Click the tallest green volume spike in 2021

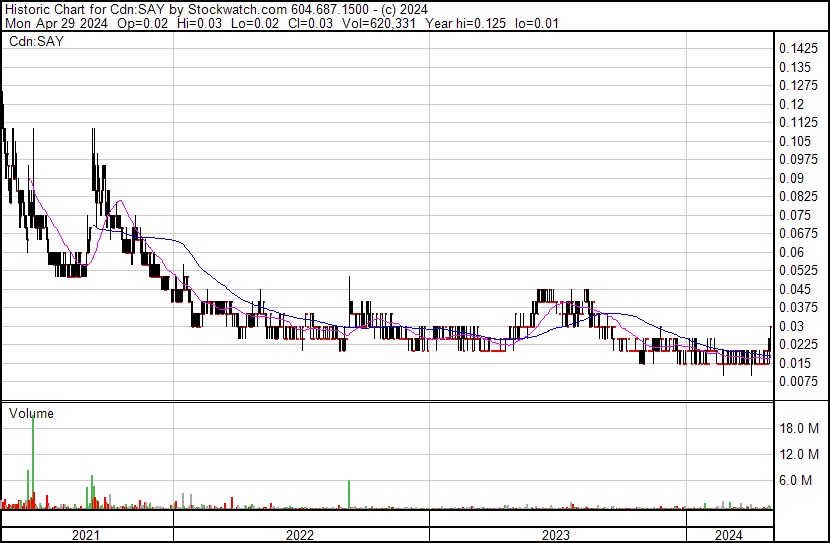[x=33, y=462]
